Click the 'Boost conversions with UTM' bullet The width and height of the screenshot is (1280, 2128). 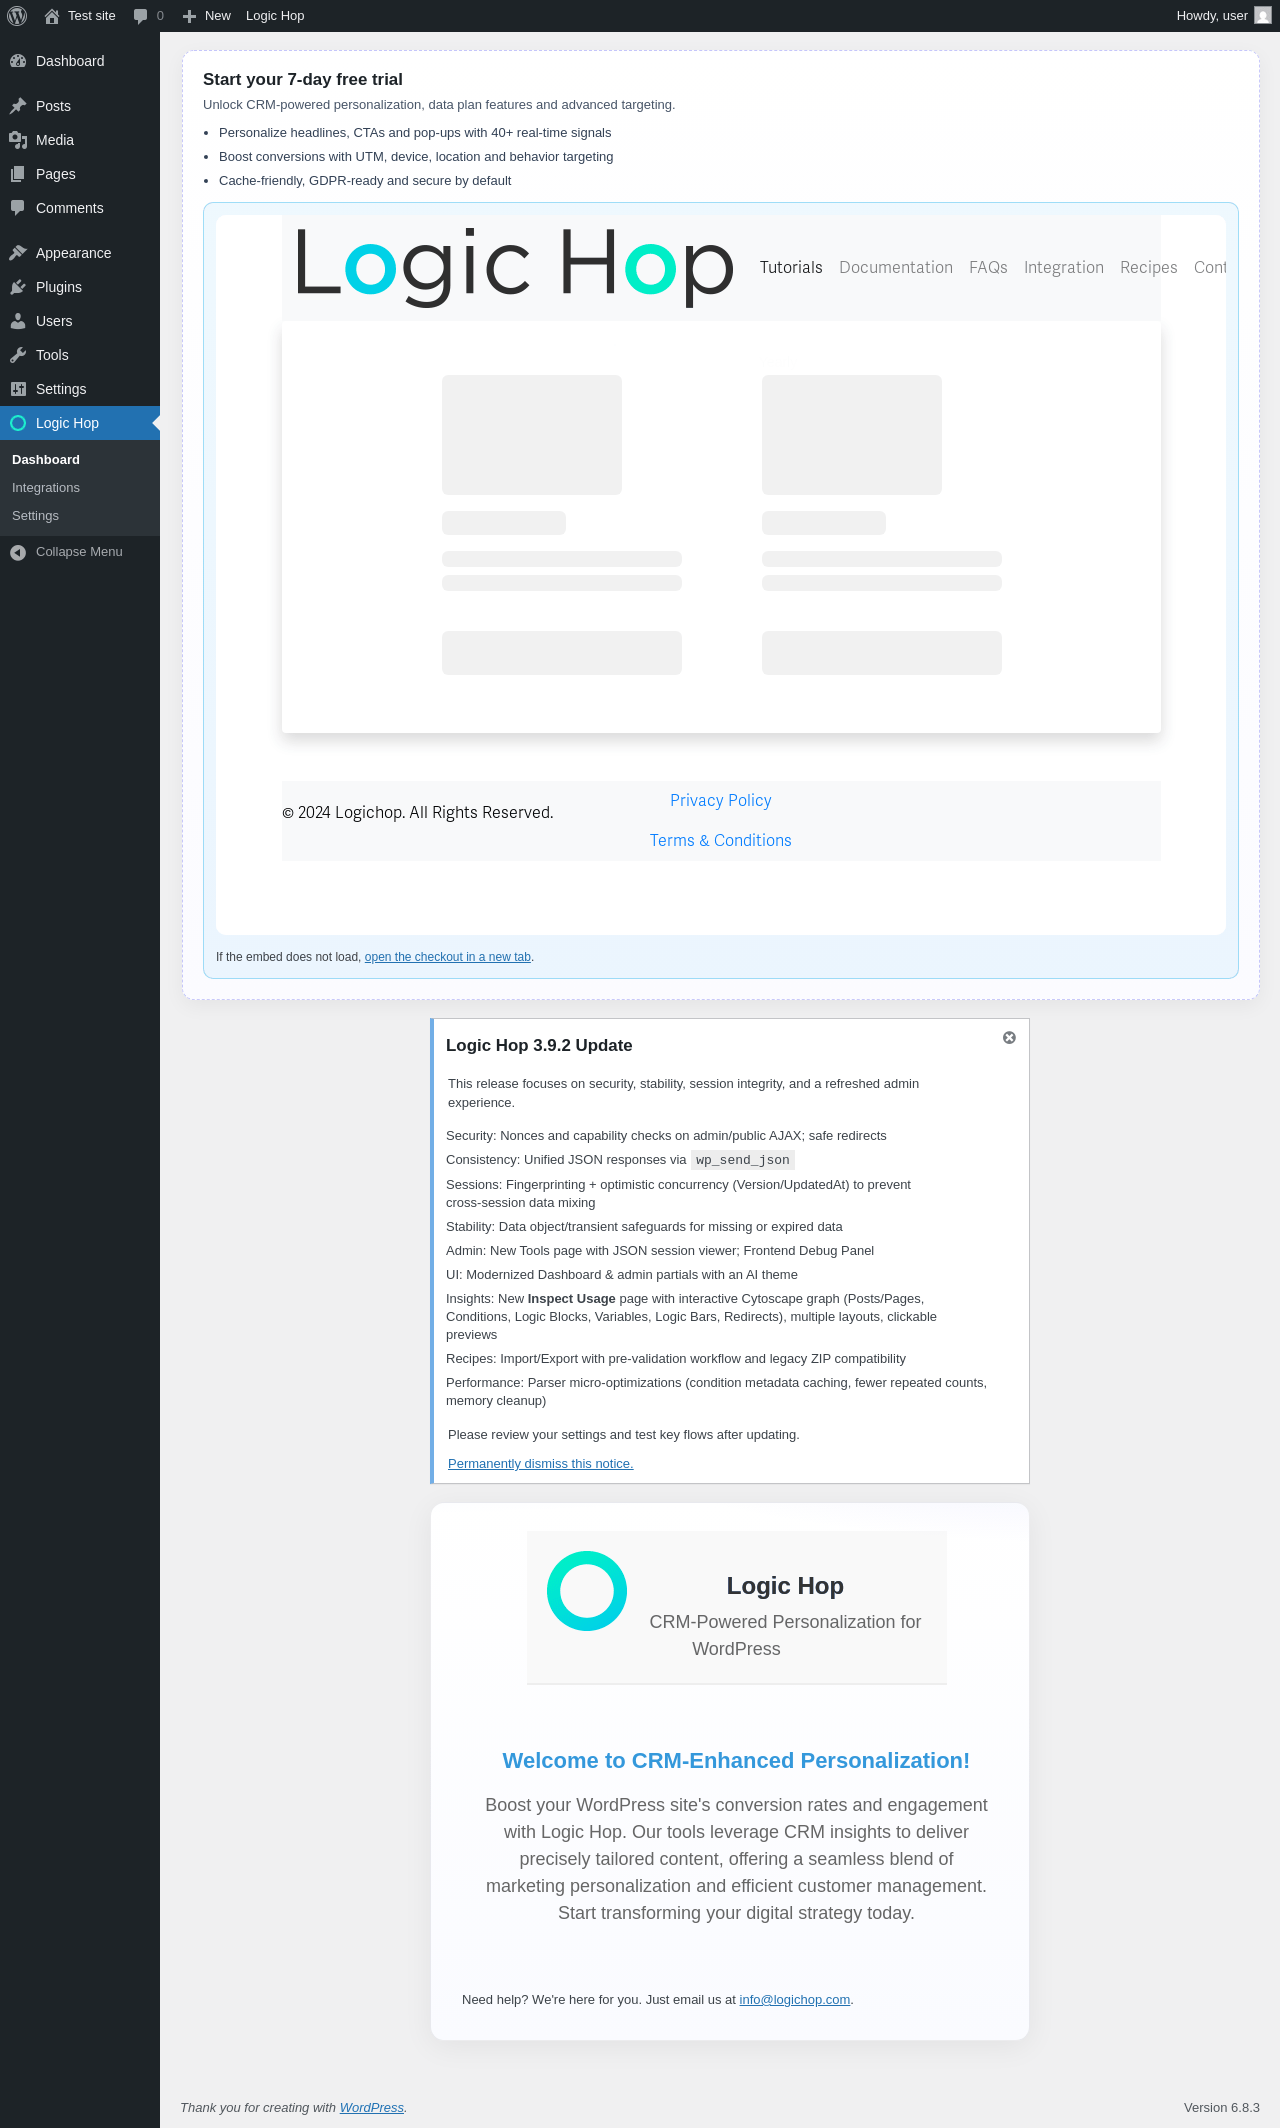tap(416, 157)
